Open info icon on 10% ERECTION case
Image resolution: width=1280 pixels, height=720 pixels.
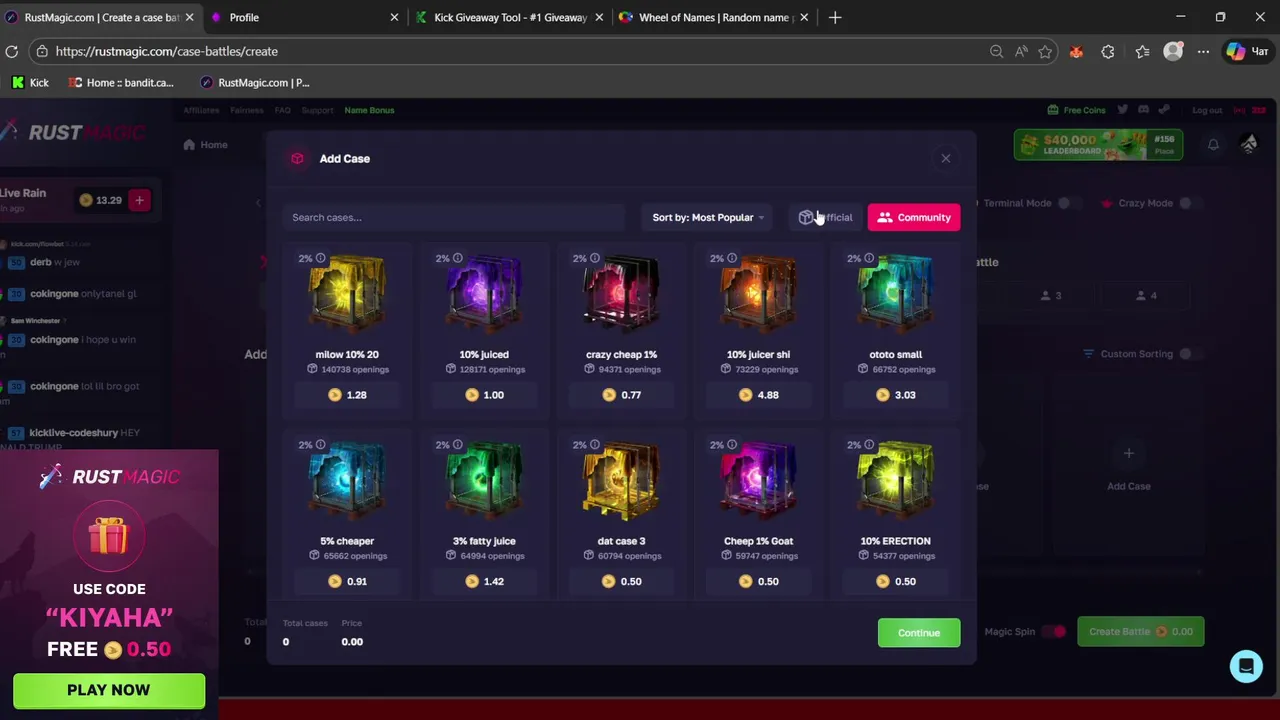[x=868, y=444]
